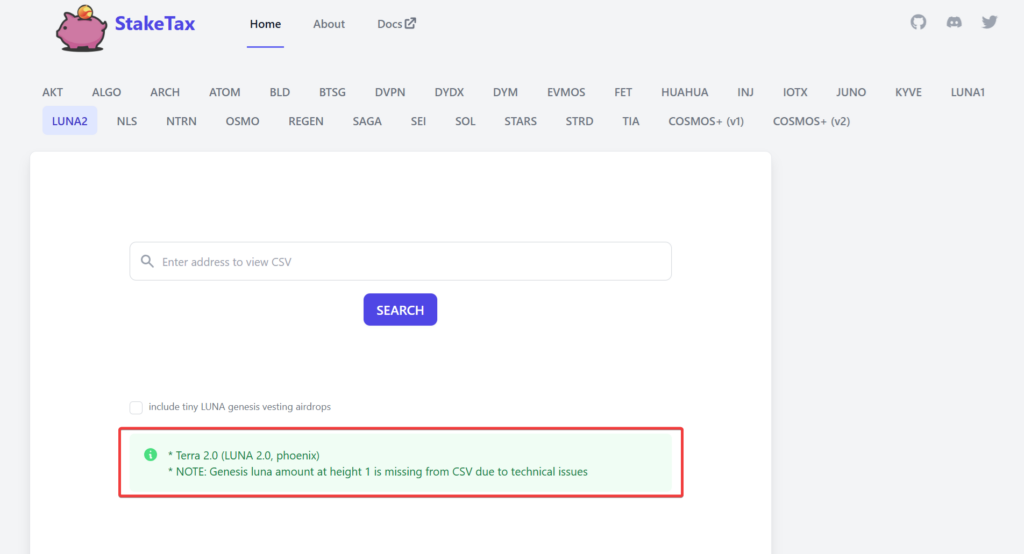The width and height of the screenshot is (1024, 554).
Task: Select the highlighted LUNA2 chain tab
Action: [x=70, y=121]
